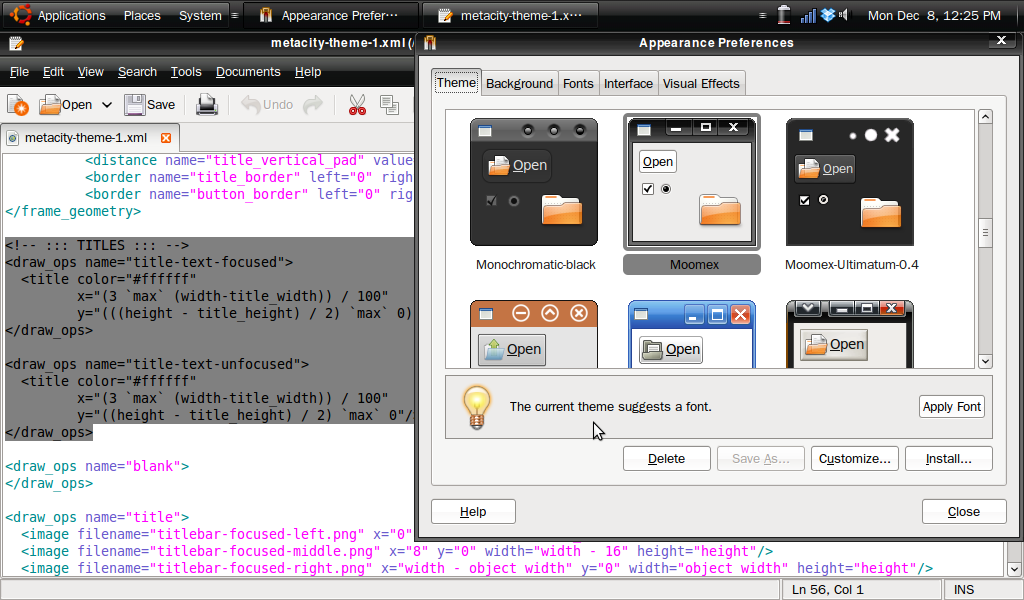Switch to Appearance Preferences taskbar entry
Image resolution: width=1024 pixels, height=600 pixels.
(x=330, y=15)
